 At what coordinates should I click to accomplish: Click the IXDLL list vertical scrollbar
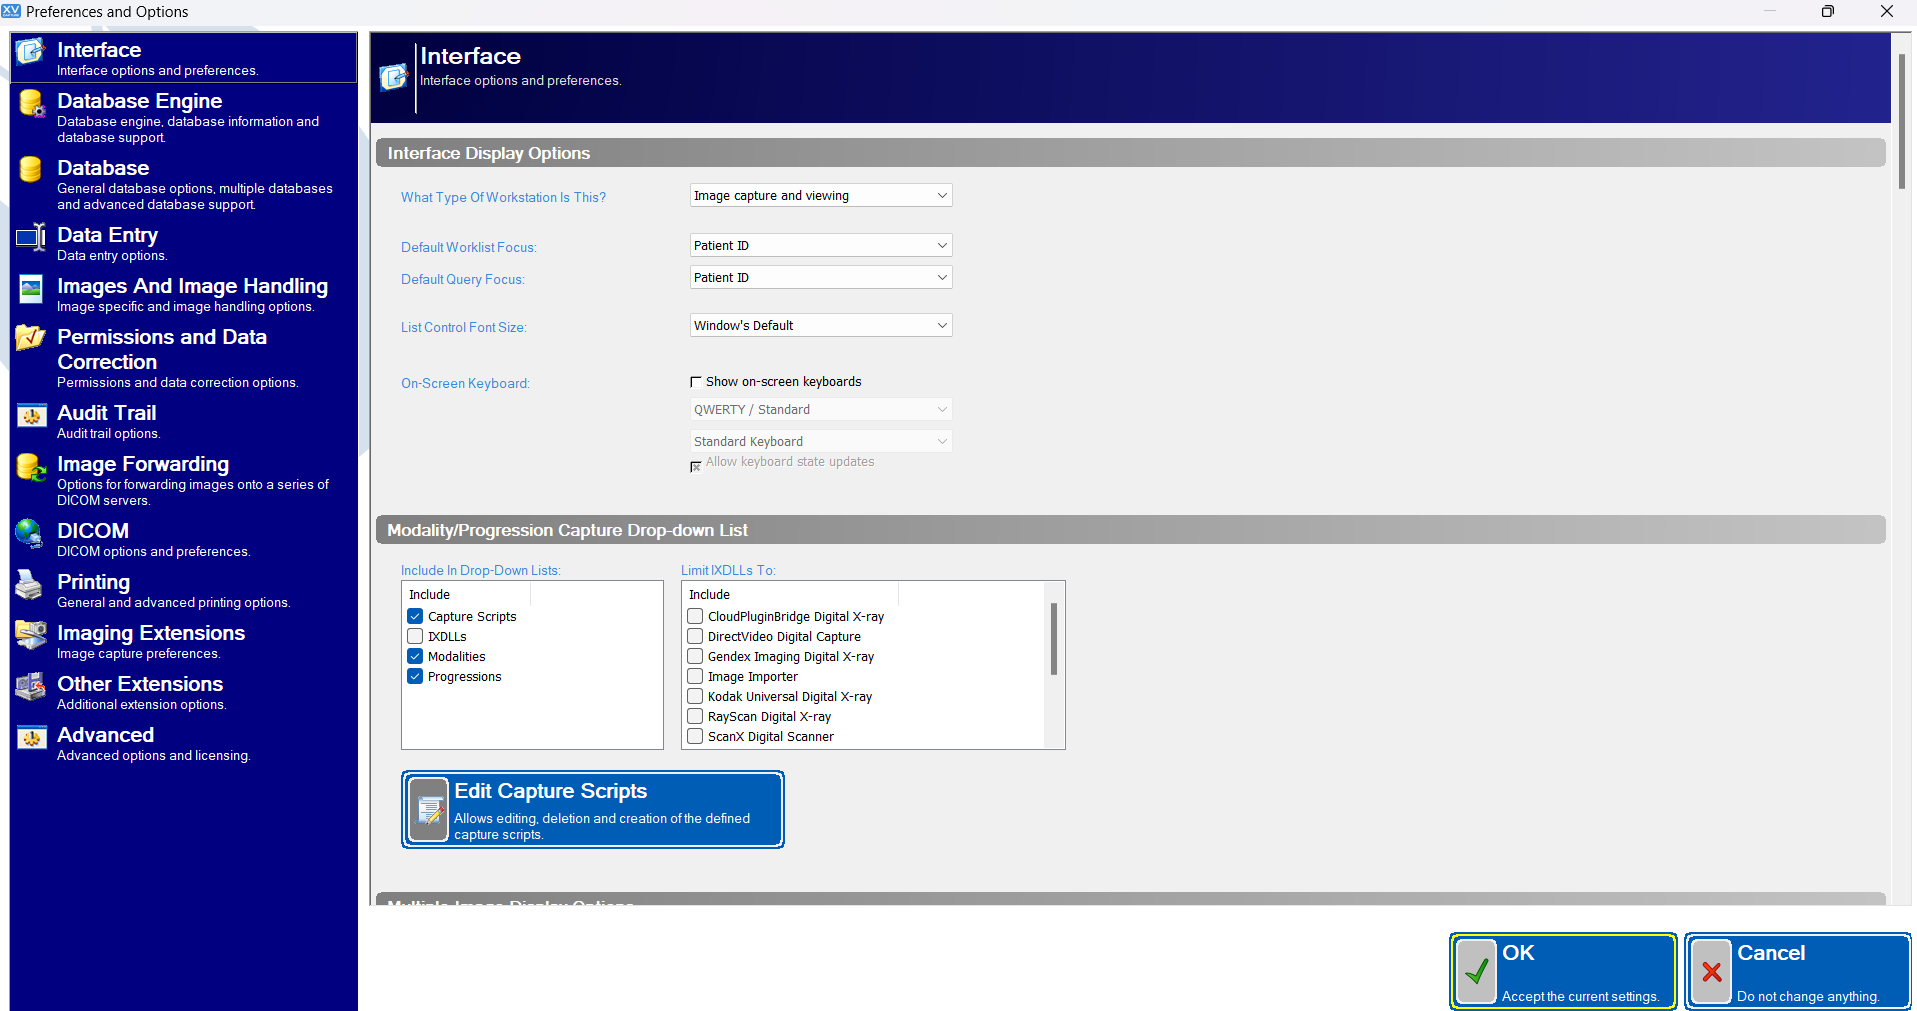[x=1053, y=639]
